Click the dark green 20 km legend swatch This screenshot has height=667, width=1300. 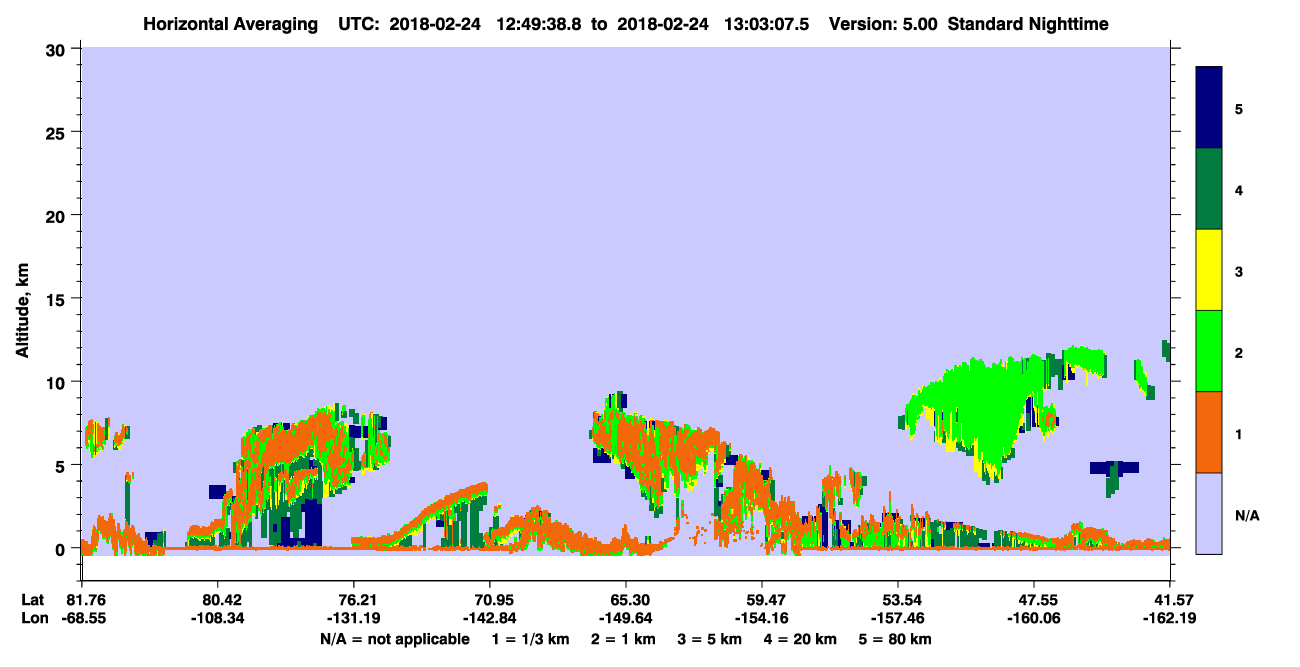pos(1209,189)
